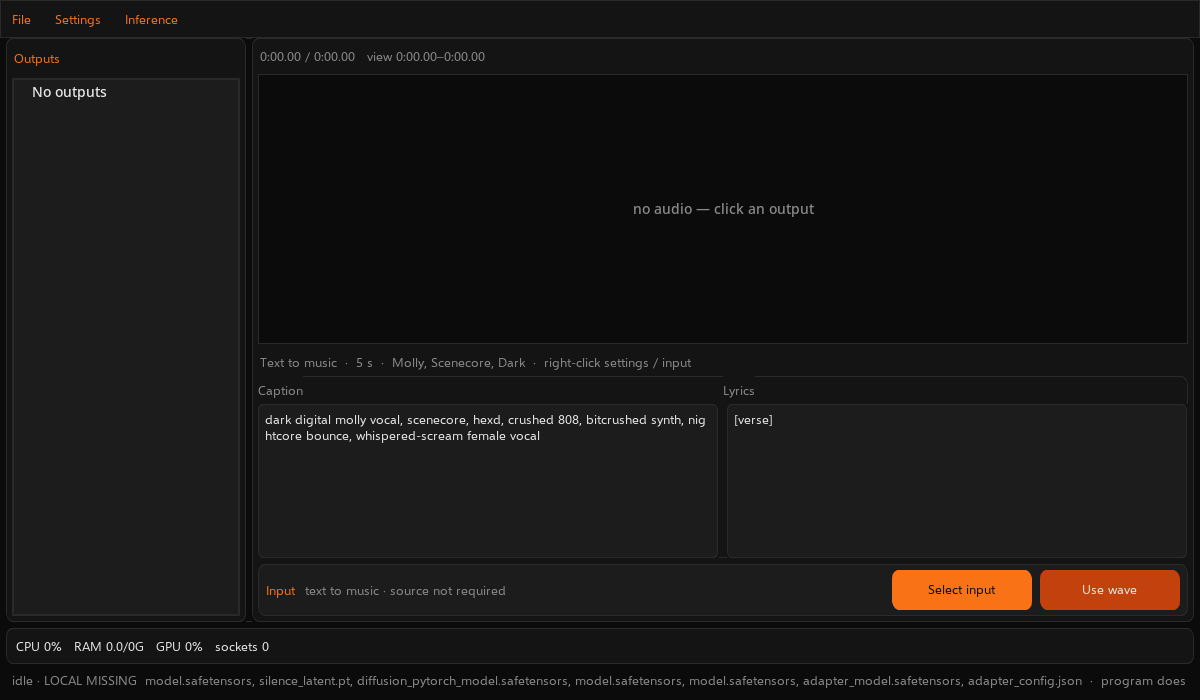Click the Lyrics field label
Viewport: 1200px width, 700px height.
tap(739, 391)
